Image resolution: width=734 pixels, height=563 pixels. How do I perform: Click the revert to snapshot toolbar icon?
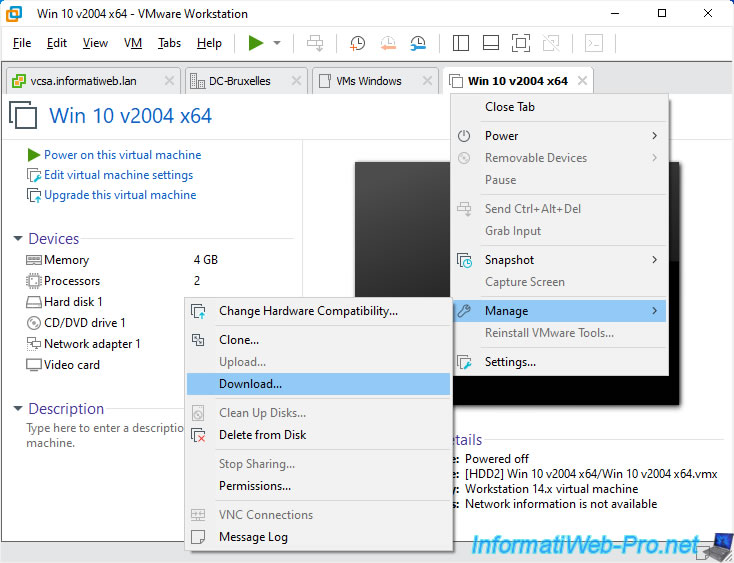(387, 43)
